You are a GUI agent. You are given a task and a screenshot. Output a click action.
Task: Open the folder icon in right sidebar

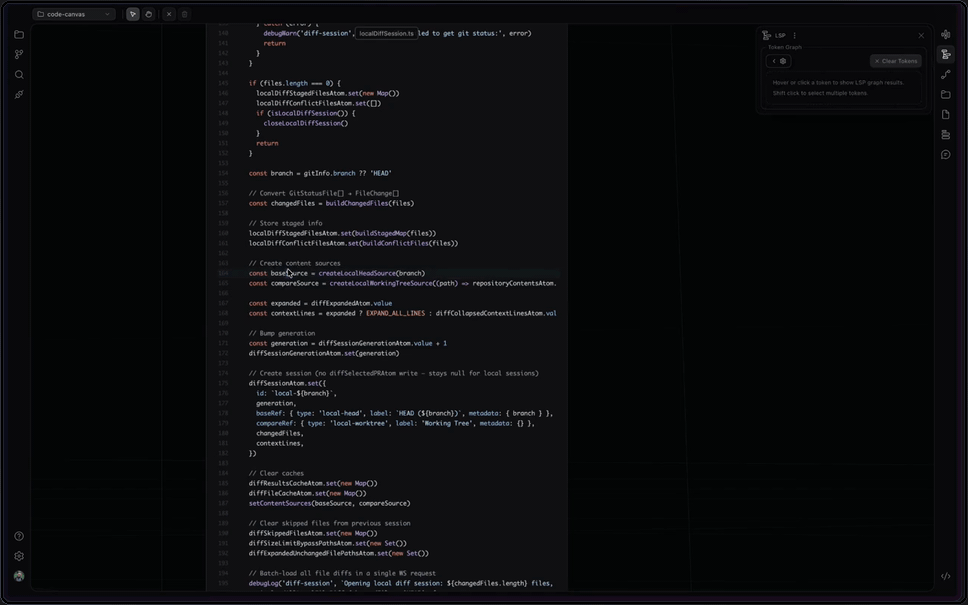[946, 94]
